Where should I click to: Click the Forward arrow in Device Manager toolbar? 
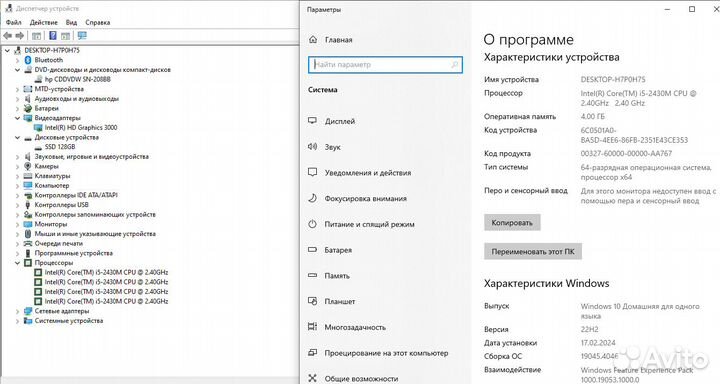19,36
